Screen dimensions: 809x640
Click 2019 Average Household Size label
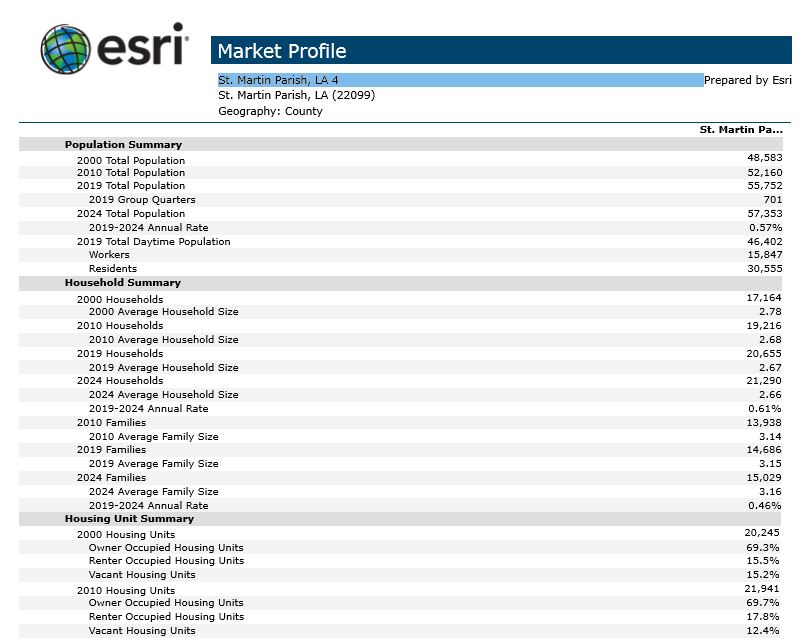pos(164,367)
